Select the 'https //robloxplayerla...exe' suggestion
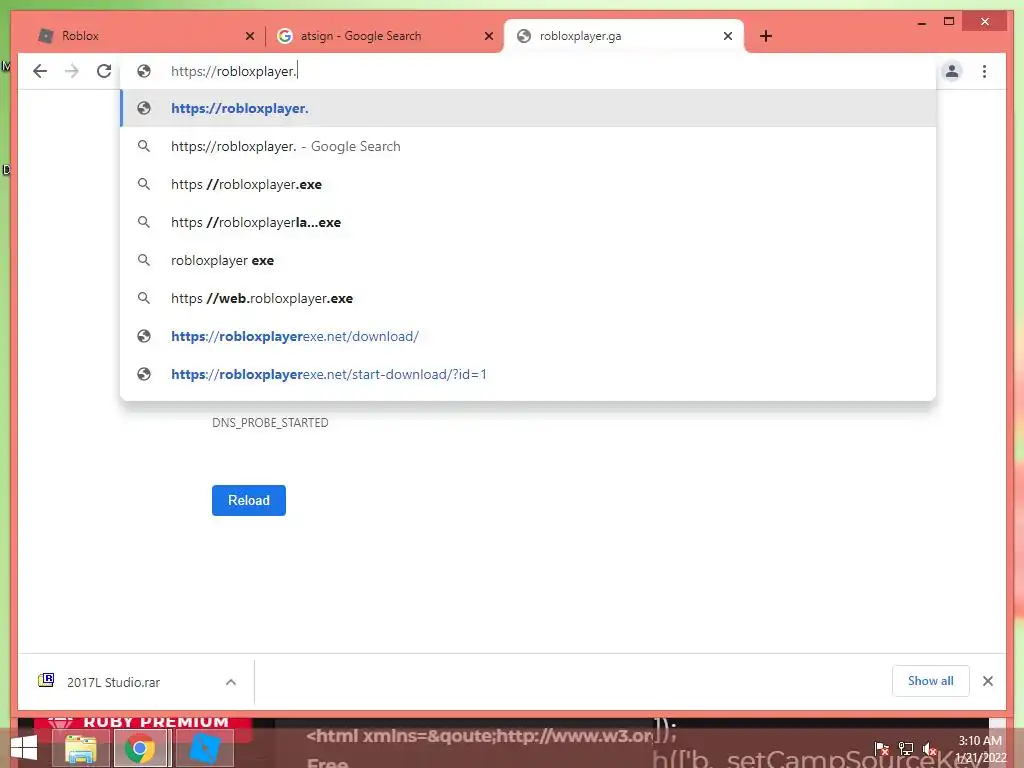Viewport: 1024px width, 768px height. [x=528, y=222]
